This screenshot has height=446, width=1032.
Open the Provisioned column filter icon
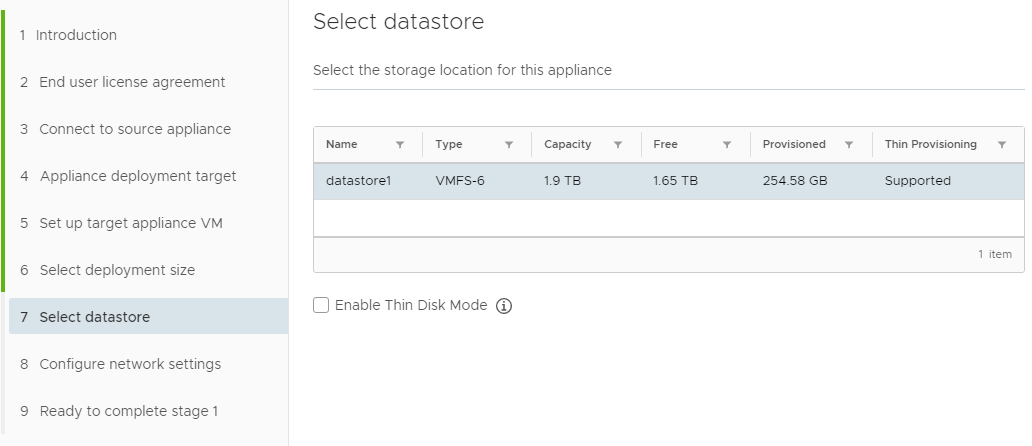click(x=849, y=145)
